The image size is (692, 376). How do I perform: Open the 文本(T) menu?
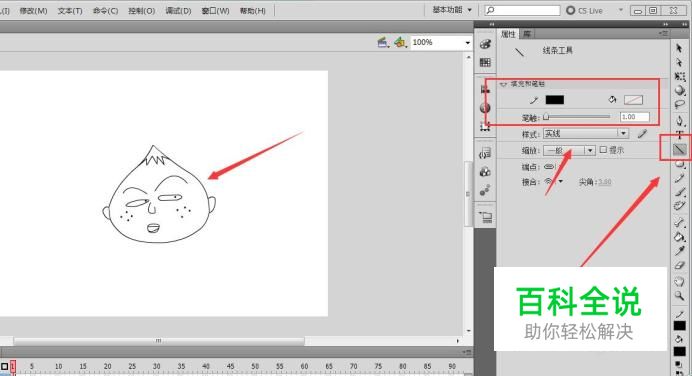pyautogui.click(x=70, y=11)
